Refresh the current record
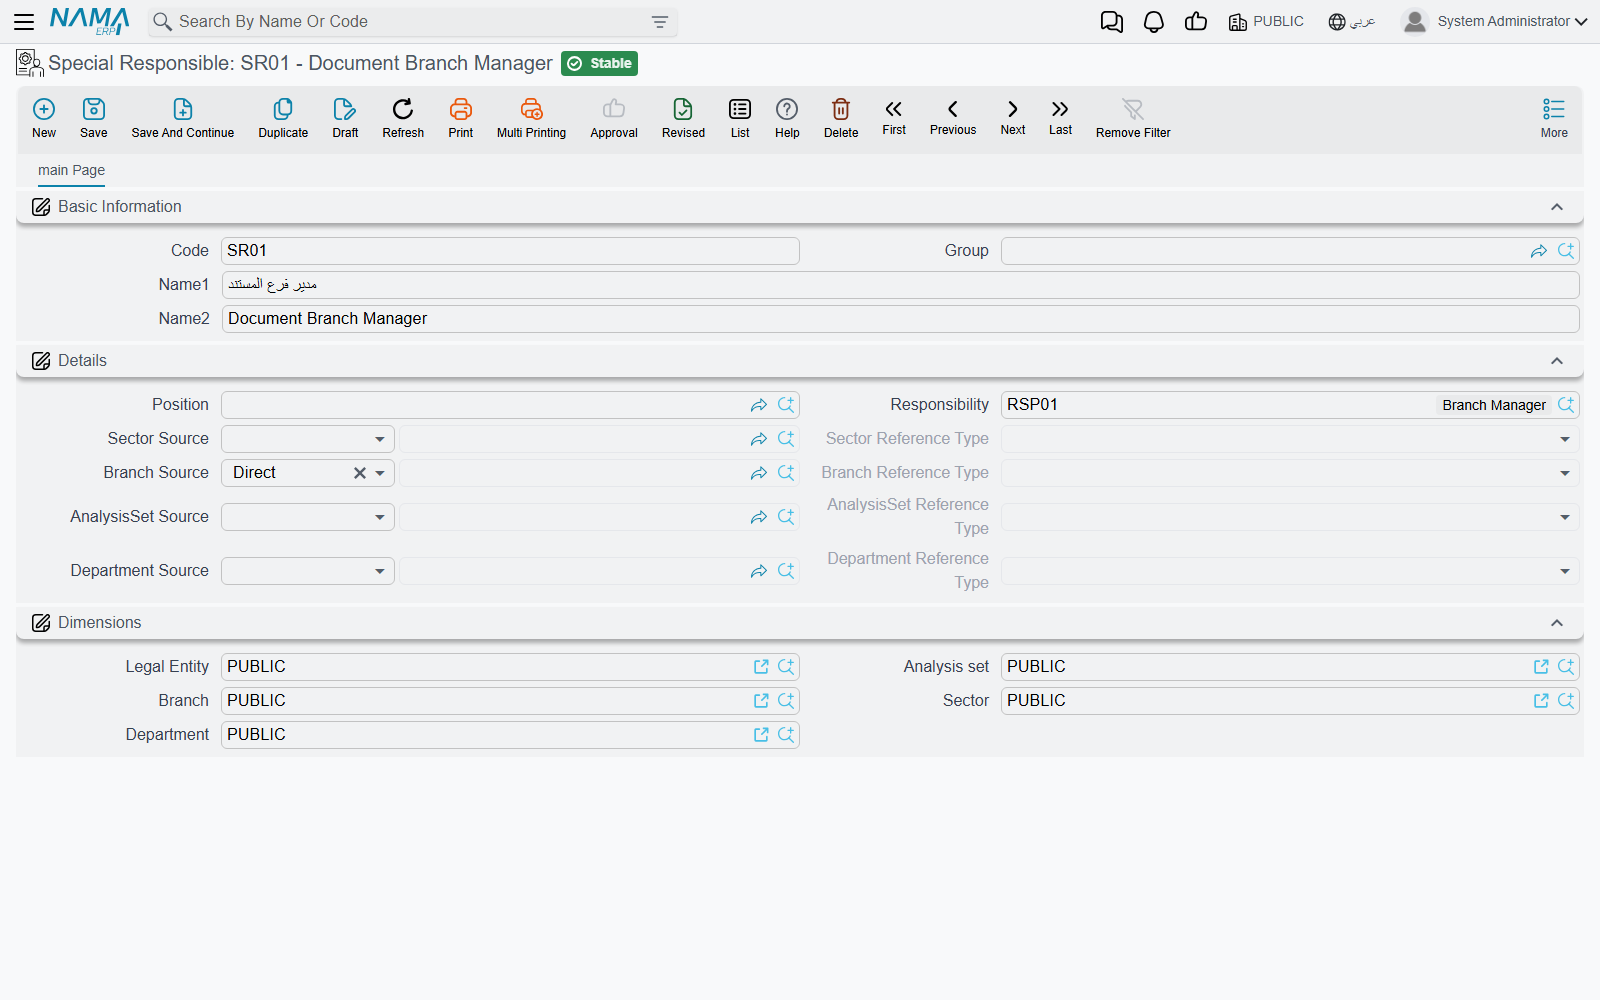Viewport: 1600px width, 1000px height. [403, 118]
